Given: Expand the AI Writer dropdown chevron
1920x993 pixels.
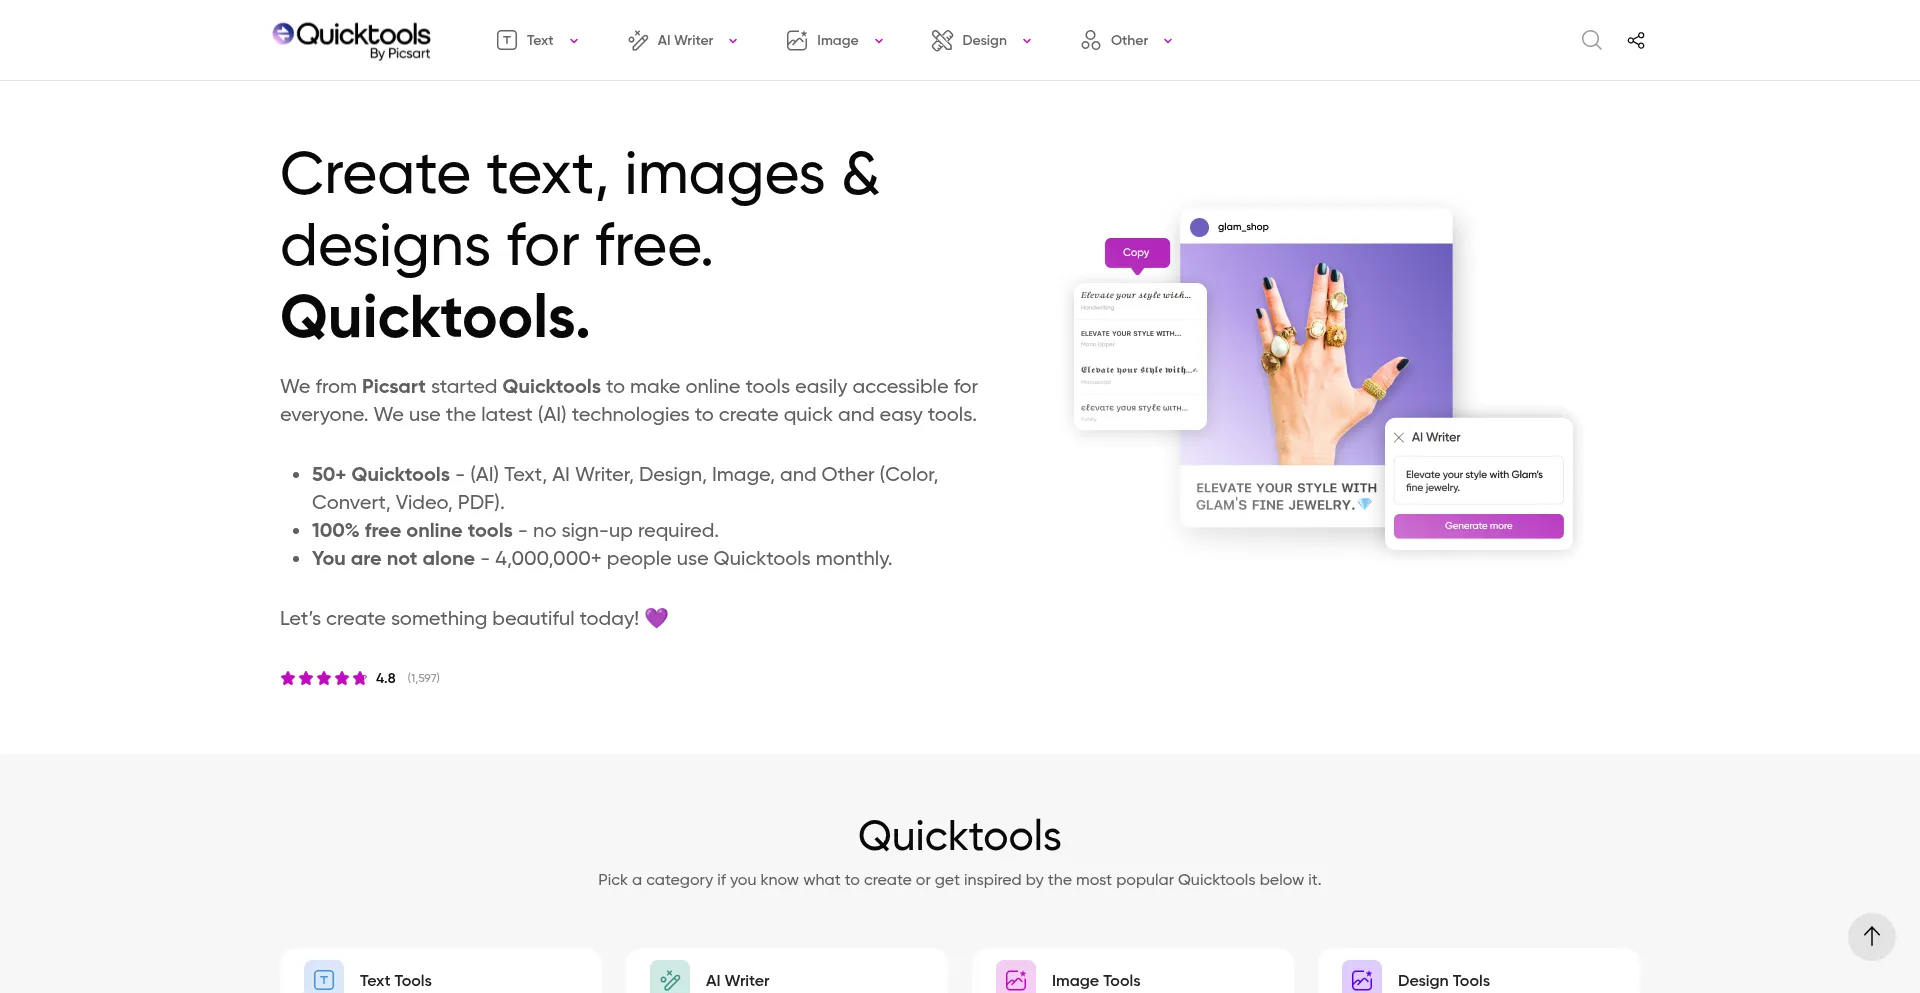Looking at the screenshot, I should 733,41.
